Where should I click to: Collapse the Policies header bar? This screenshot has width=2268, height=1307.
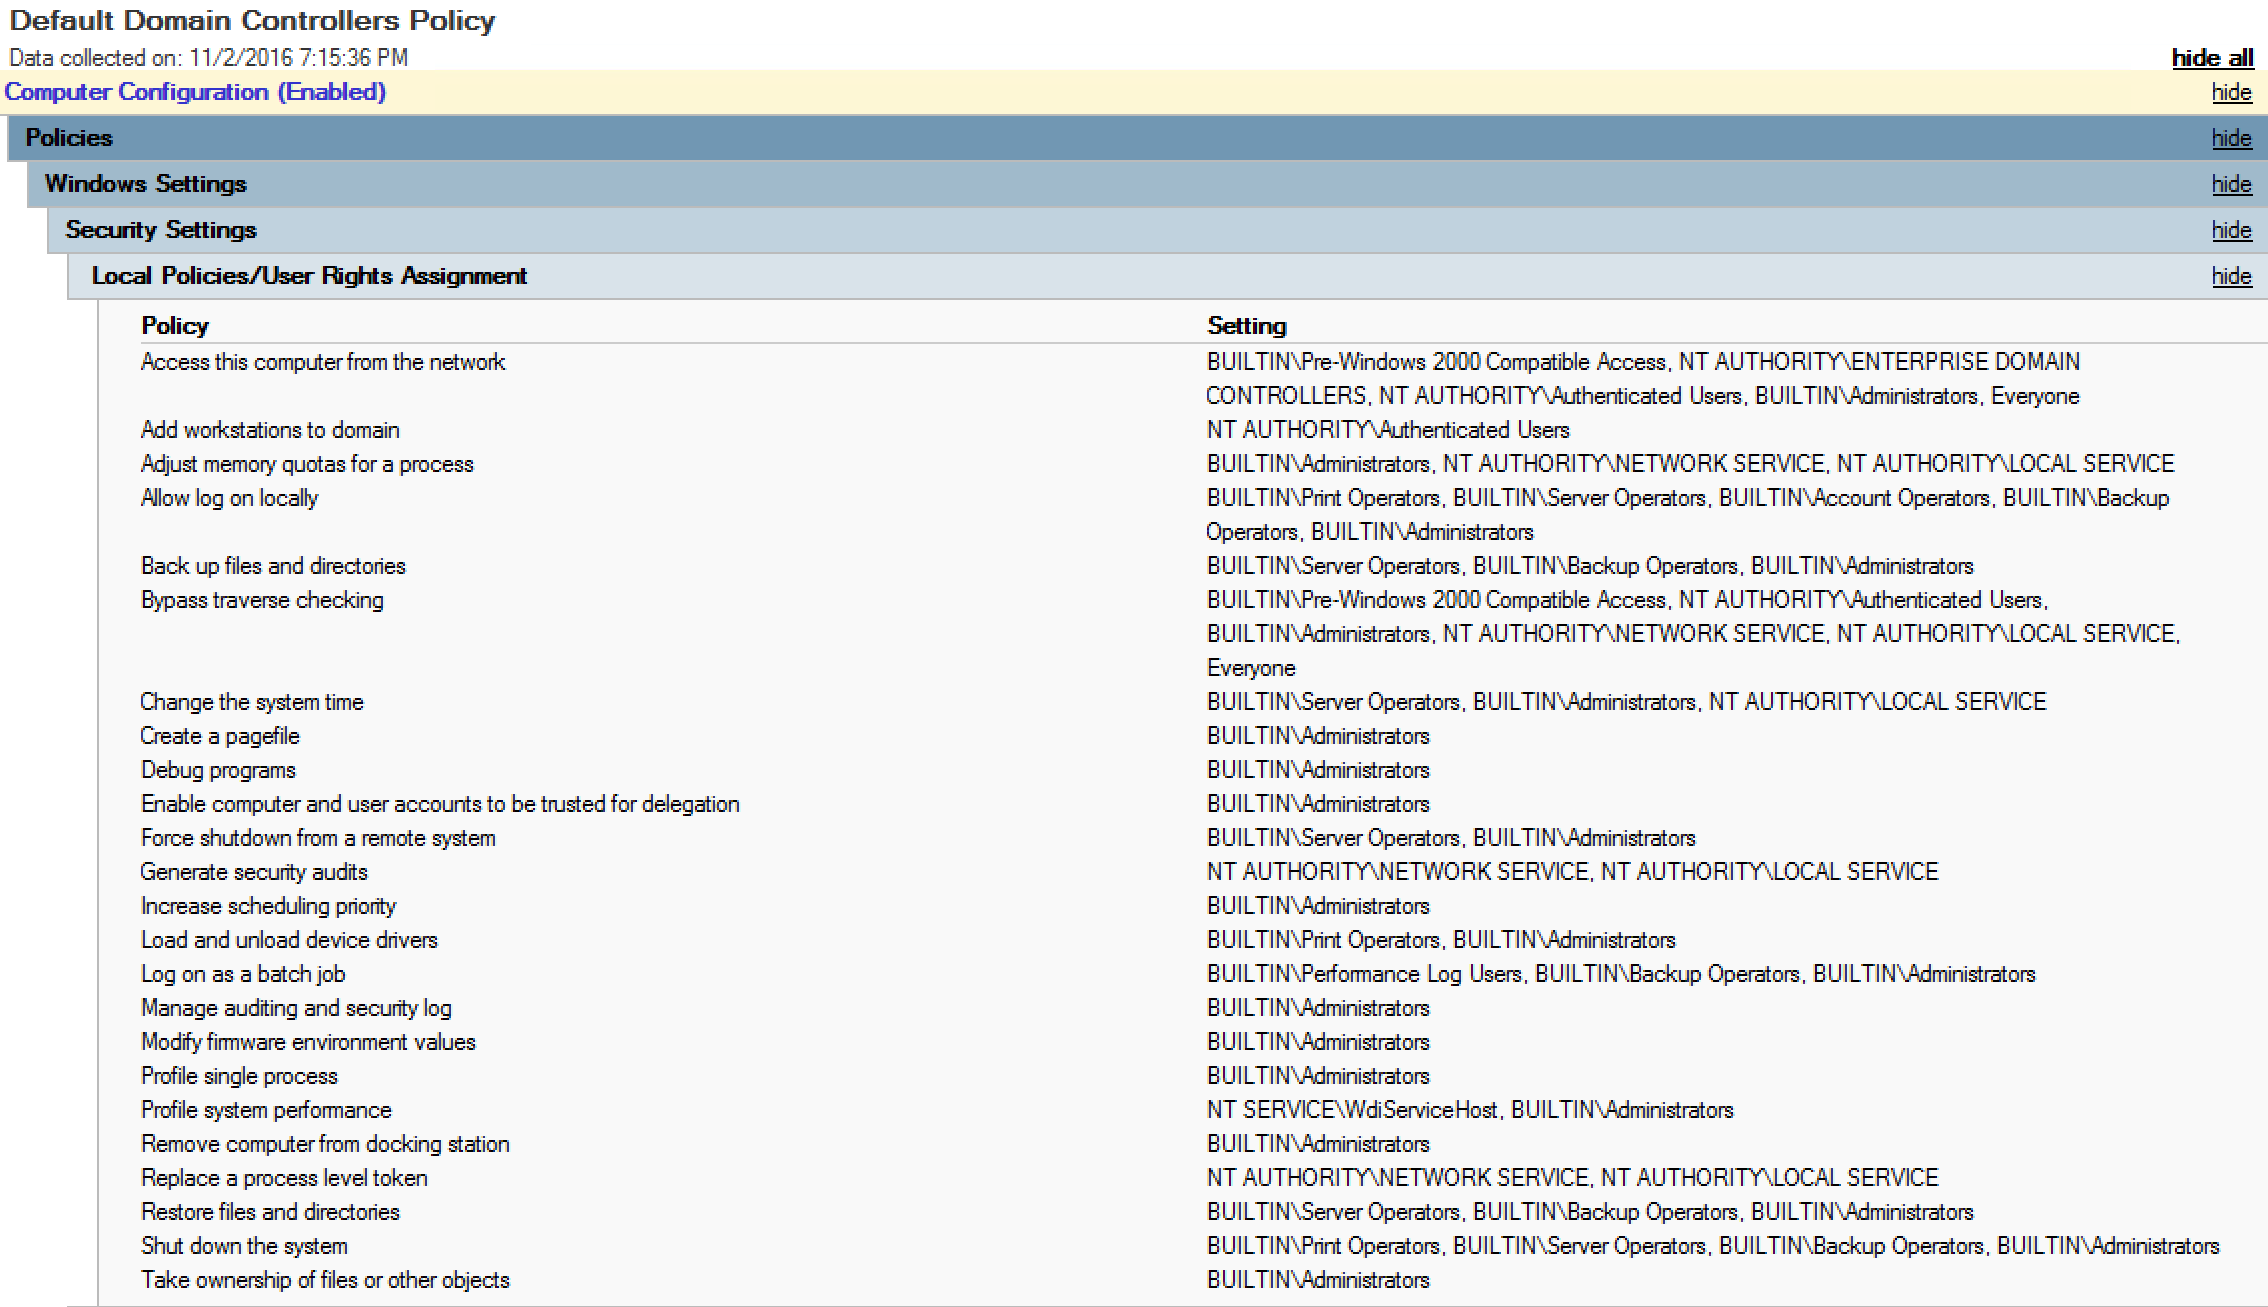pos(69,138)
